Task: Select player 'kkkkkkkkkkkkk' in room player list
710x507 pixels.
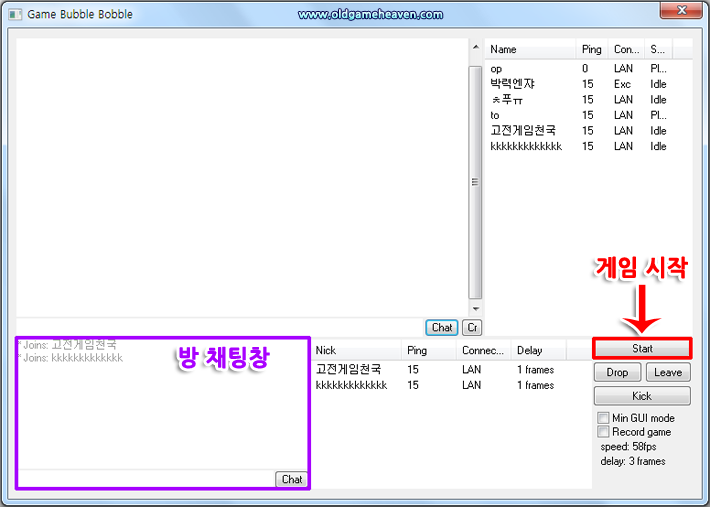Action: point(451,385)
